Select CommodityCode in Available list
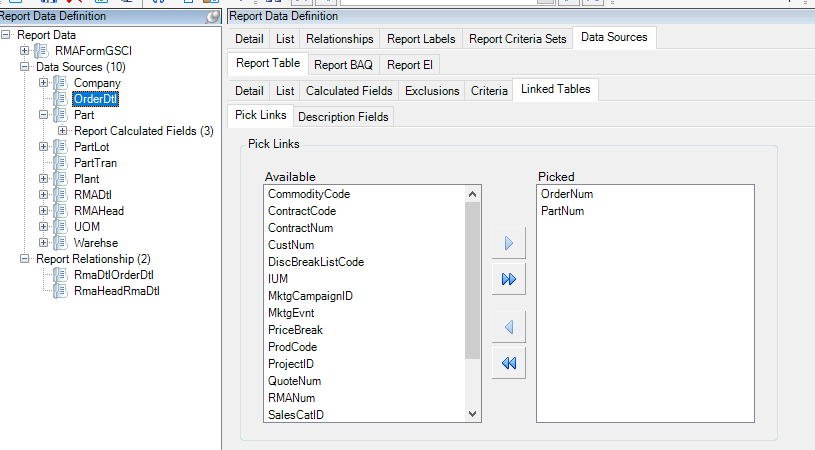Image resolution: width=815 pixels, height=450 pixels. point(308,194)
